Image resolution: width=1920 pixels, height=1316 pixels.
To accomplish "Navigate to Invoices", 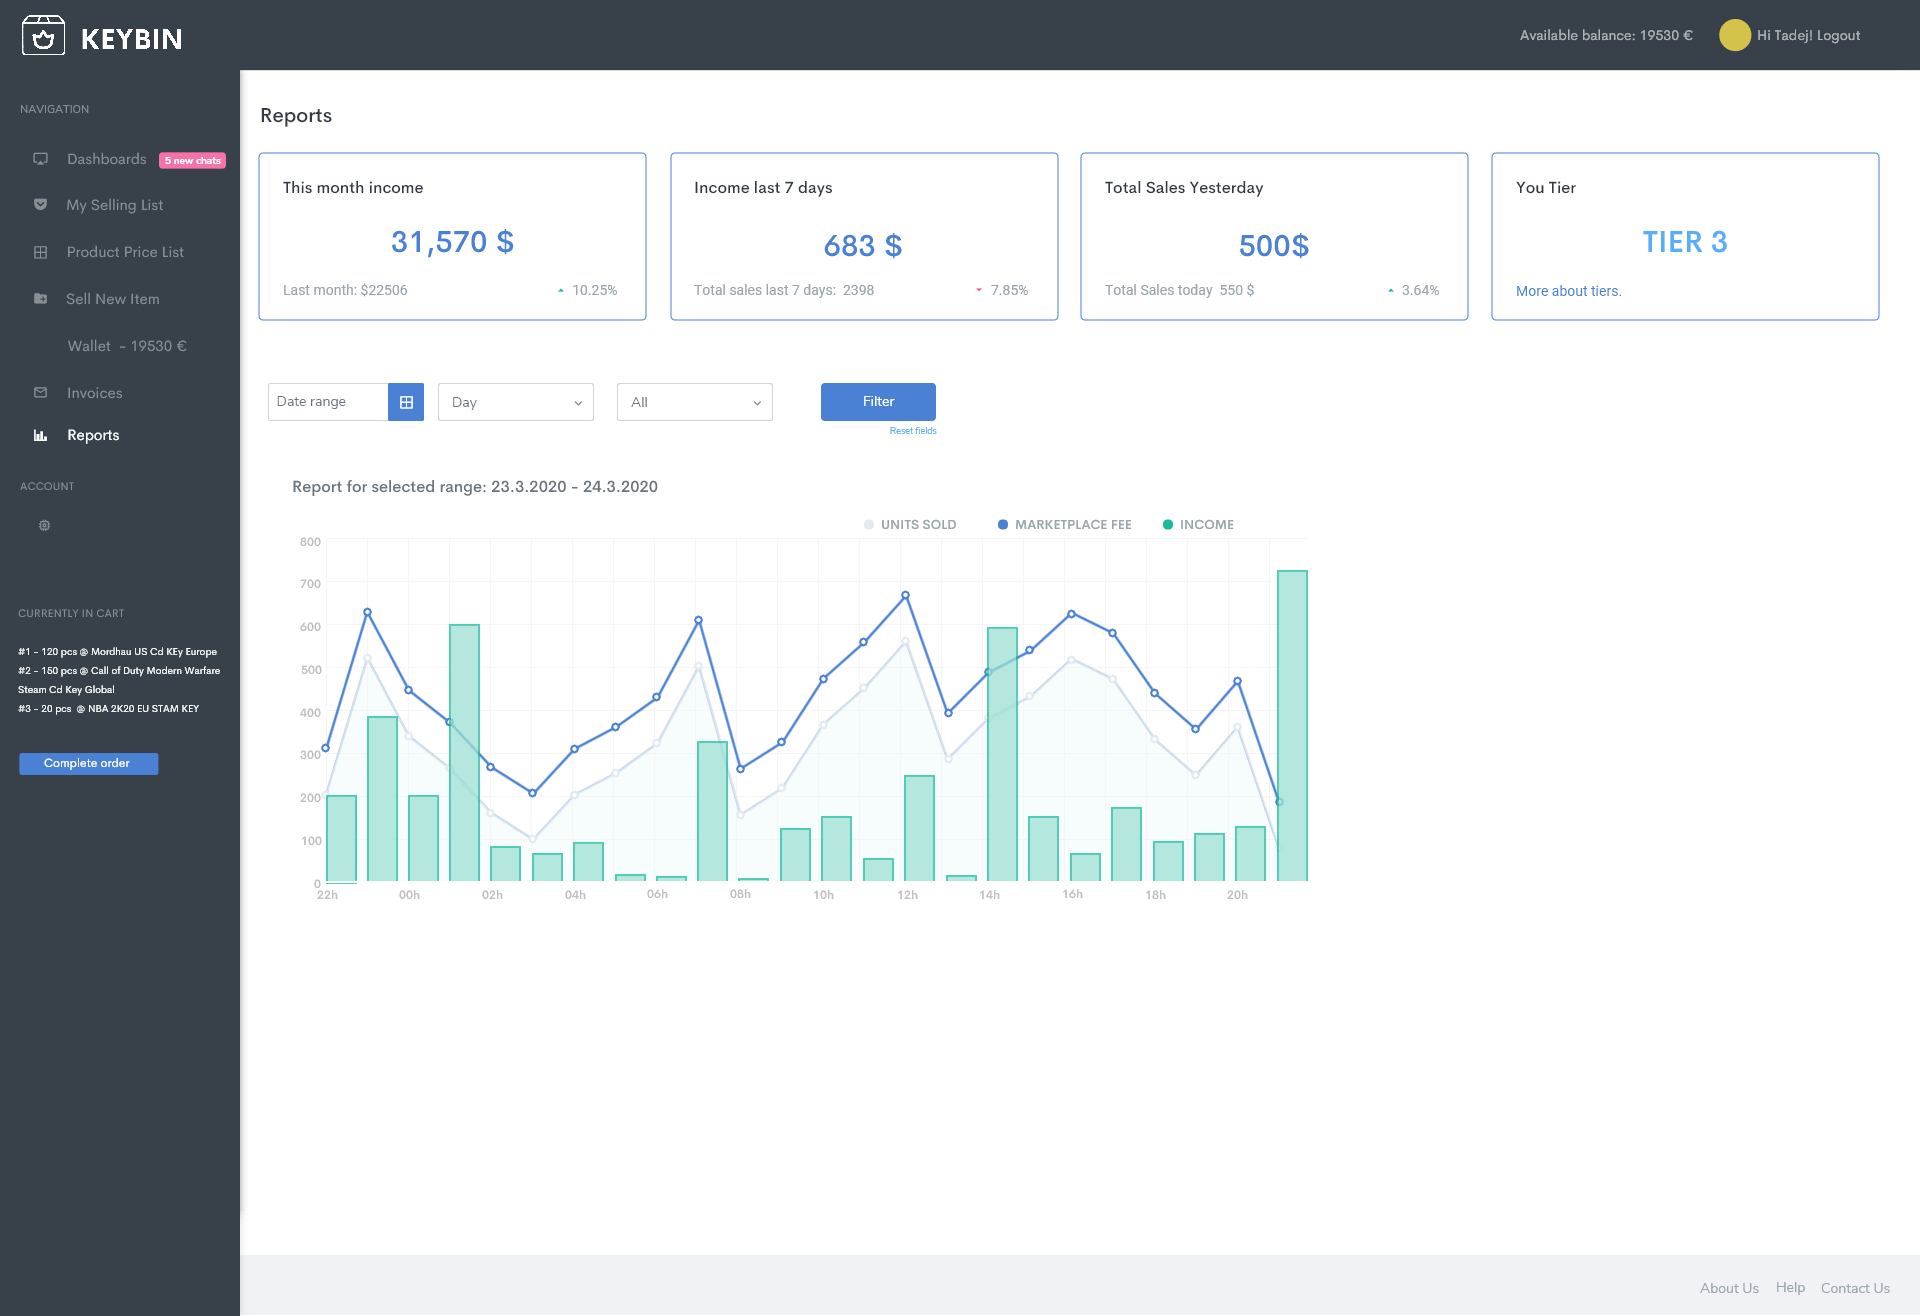I will click(x=95, y=393).
